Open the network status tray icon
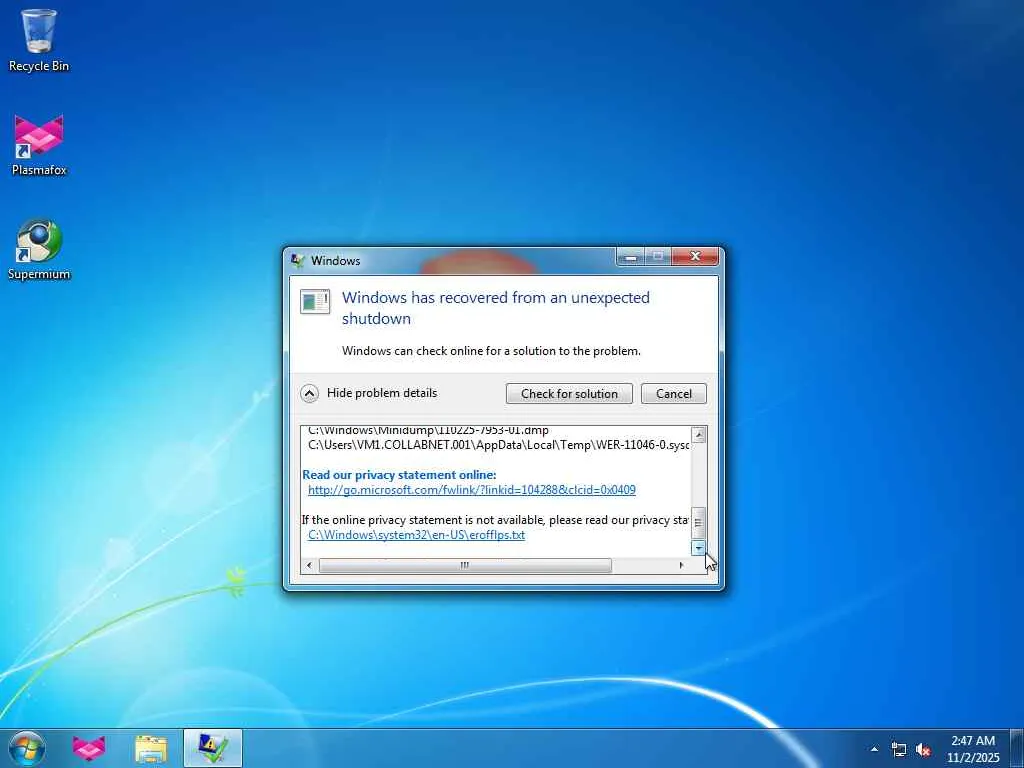The image size is (1024, 768). (x=899, y=750)
